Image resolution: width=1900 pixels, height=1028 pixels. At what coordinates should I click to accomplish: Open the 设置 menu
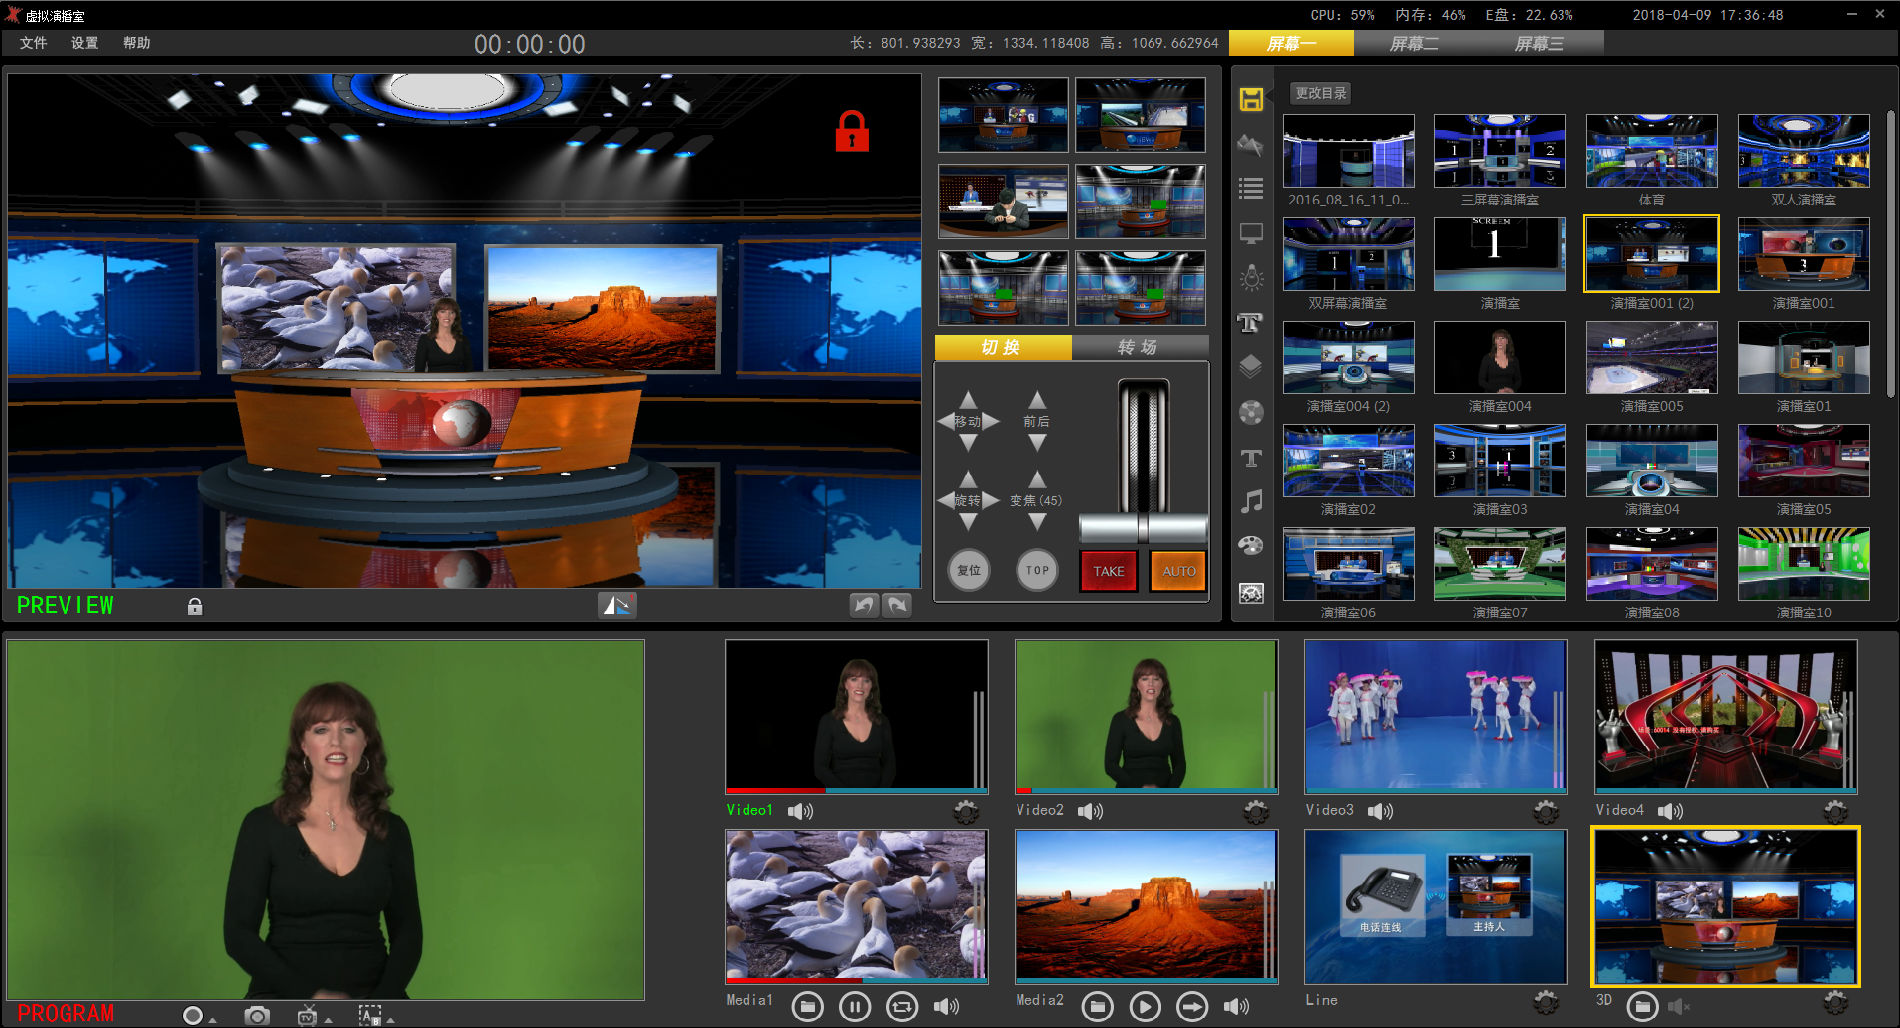point(84,43)
